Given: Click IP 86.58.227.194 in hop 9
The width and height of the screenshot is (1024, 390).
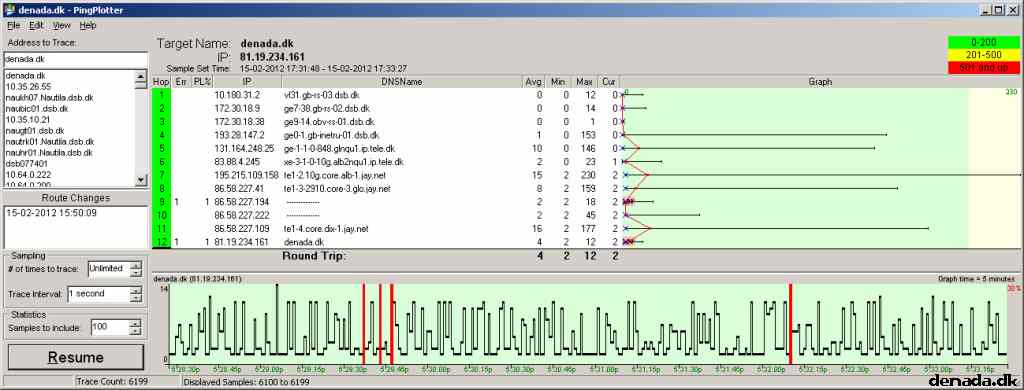Looking at the screenshot, I should 242,202.
